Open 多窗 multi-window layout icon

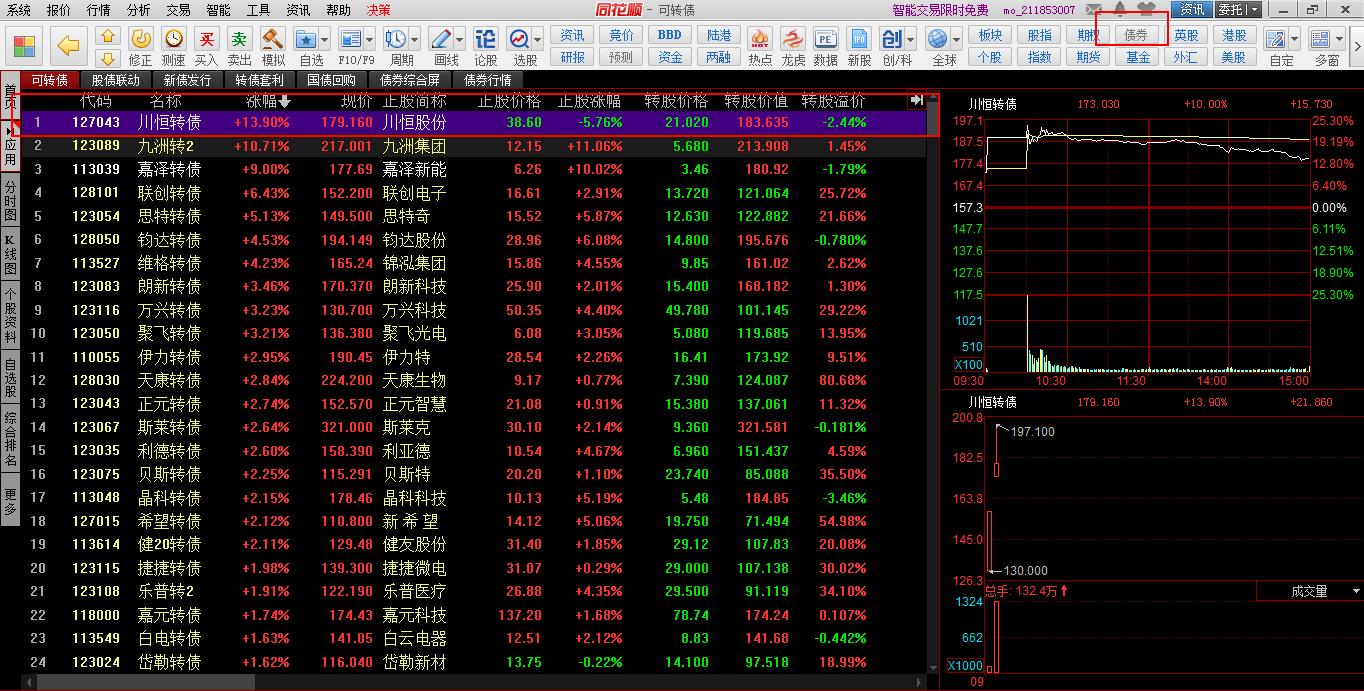pyautogui.click(x=1321, y=40)
